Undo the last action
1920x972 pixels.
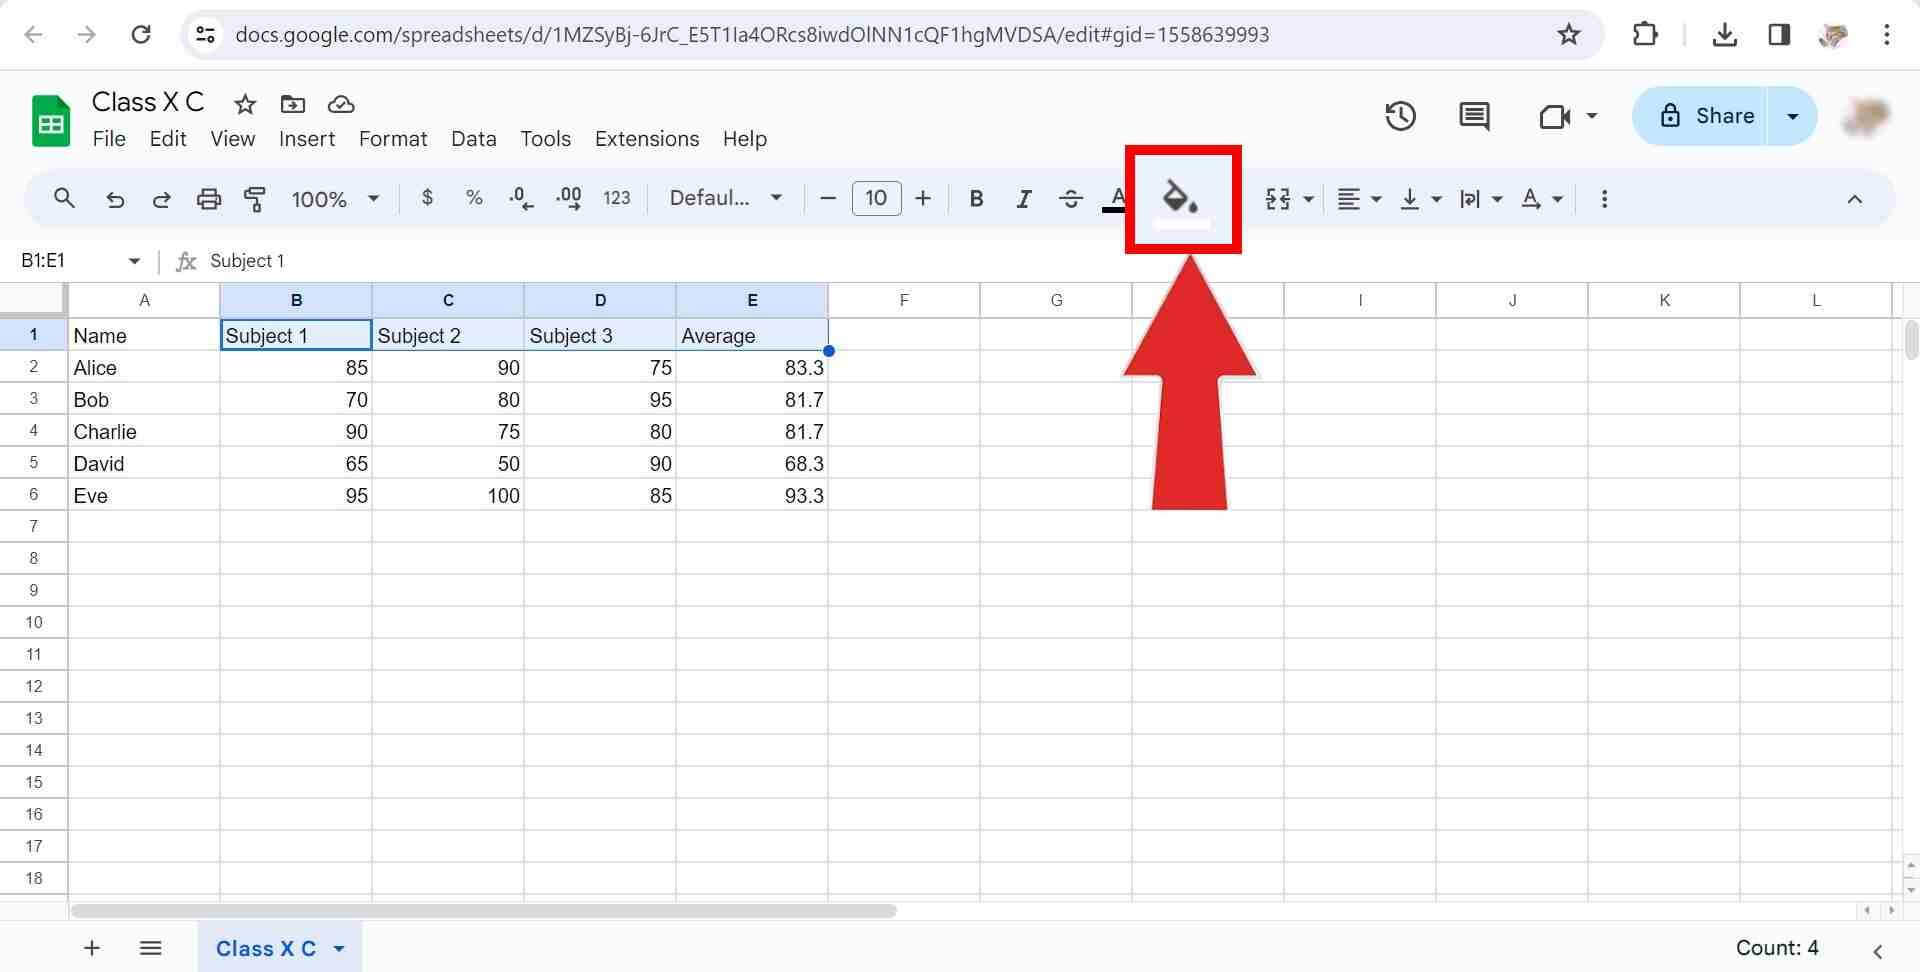point(115,198)
